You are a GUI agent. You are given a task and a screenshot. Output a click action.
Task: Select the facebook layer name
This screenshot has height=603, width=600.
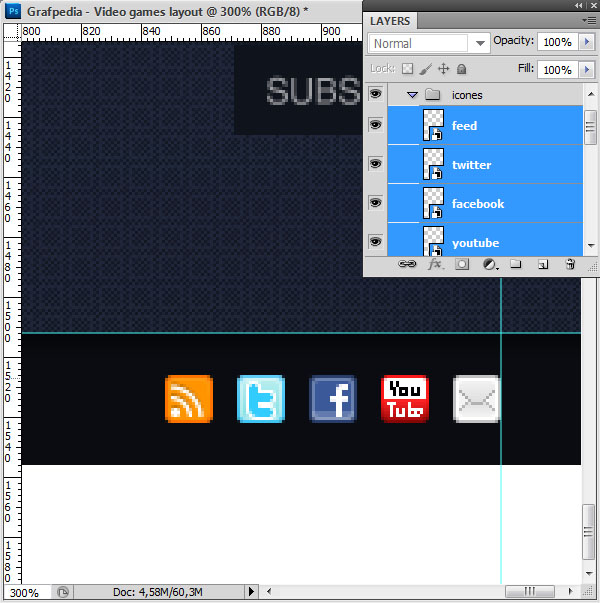pyautogui.click(x=478, y=204)
